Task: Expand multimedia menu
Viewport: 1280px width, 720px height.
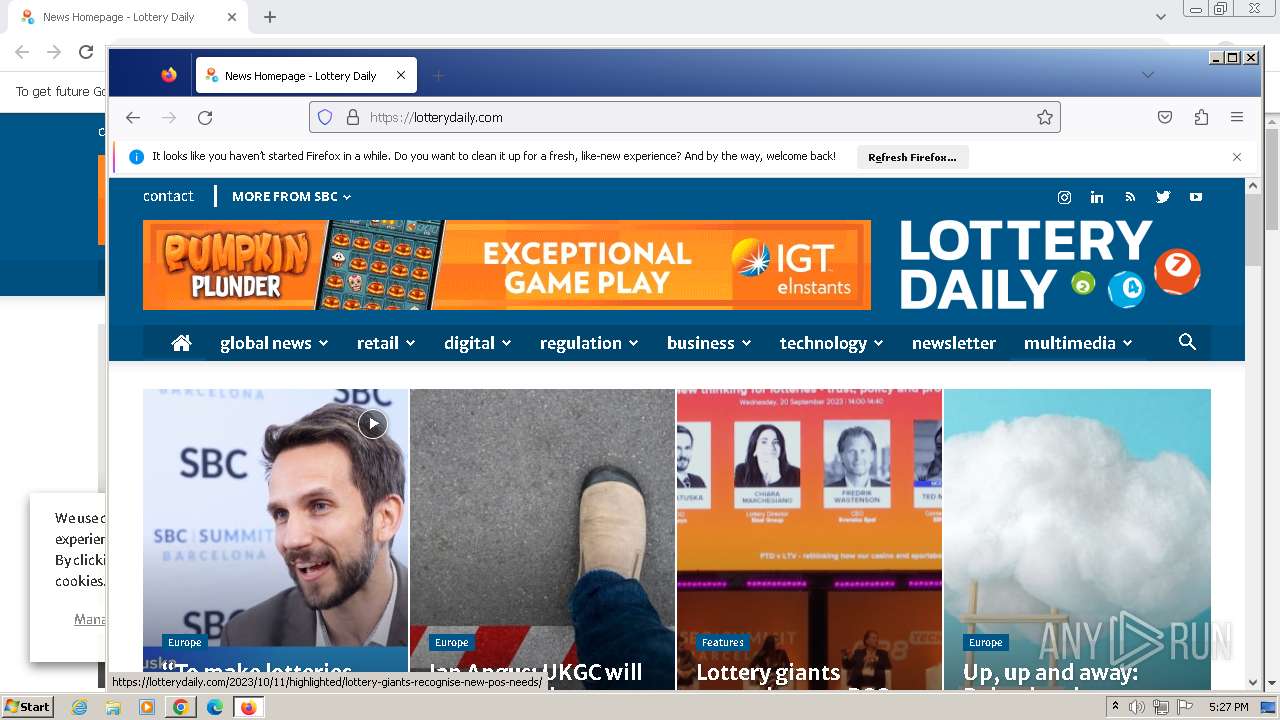Action: click(x=1078, y=343)
